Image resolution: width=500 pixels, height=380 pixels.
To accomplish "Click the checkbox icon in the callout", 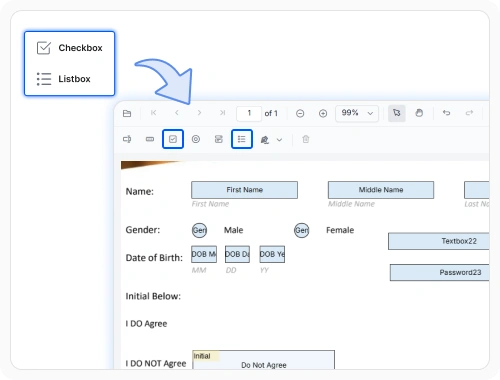I will (x=44, y=48).
